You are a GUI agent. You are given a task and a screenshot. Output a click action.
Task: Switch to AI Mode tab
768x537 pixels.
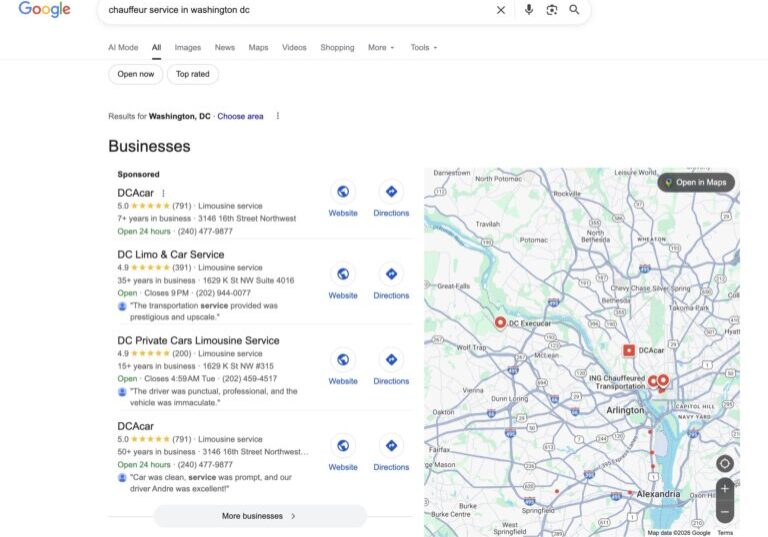[x=123, y=48]
